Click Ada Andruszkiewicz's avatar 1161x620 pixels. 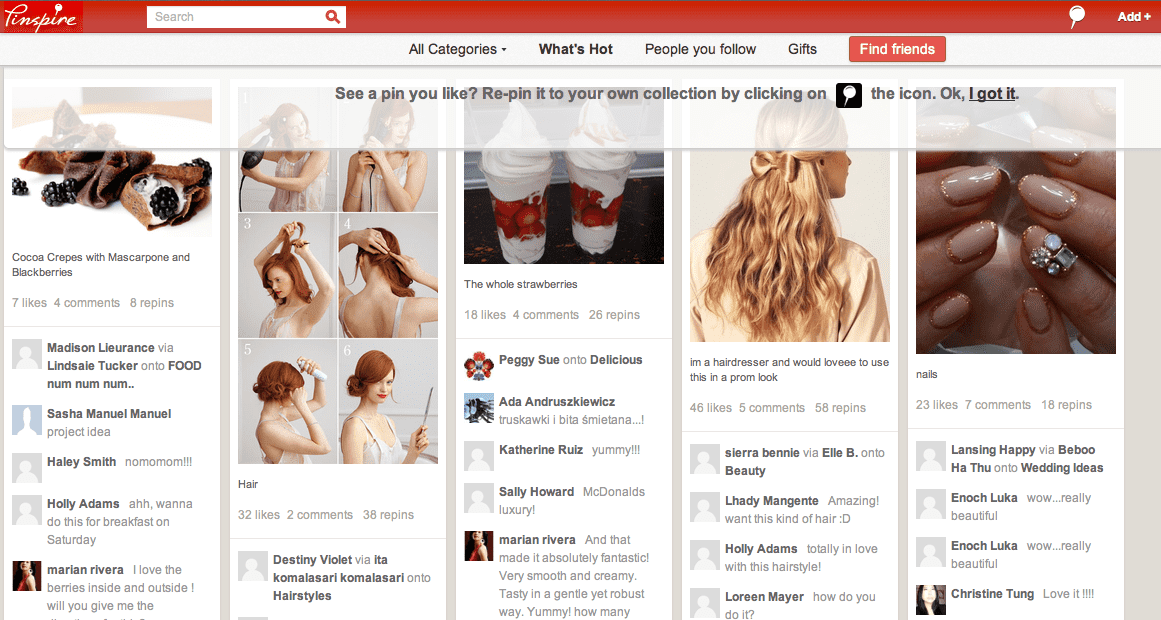click(478, 409)
